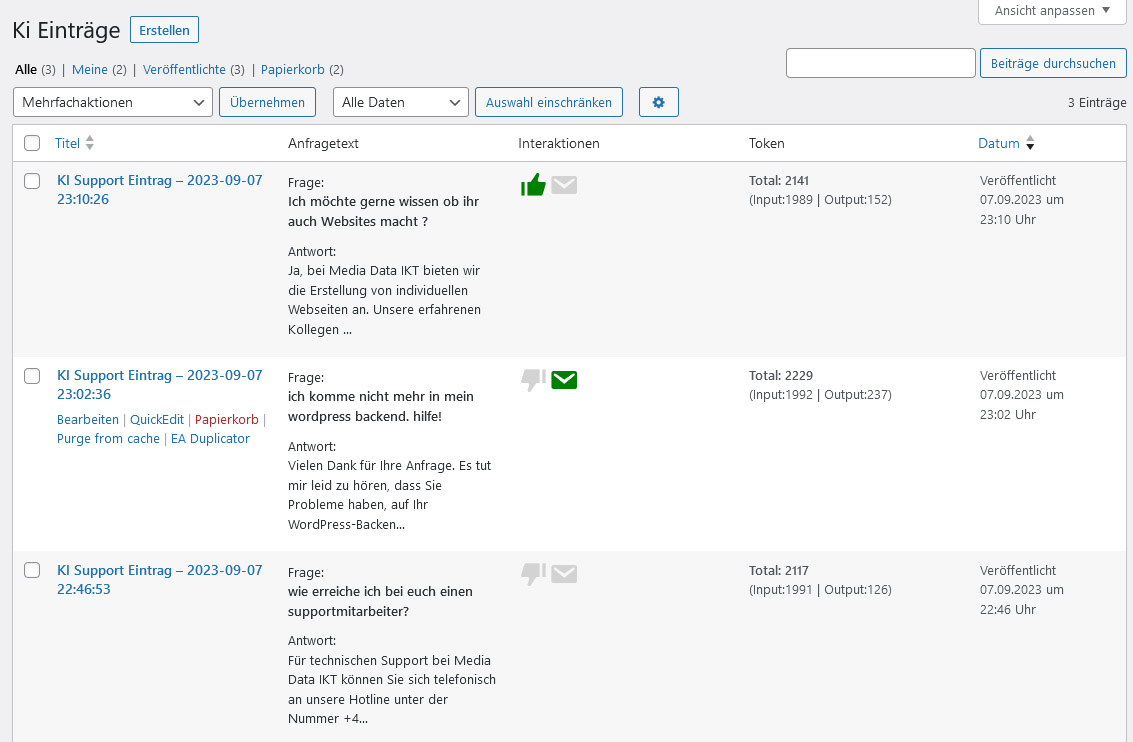1133x742 pixels.
Task: Focus the search input field
Action: pyautogui.click(x=881, y=64)
